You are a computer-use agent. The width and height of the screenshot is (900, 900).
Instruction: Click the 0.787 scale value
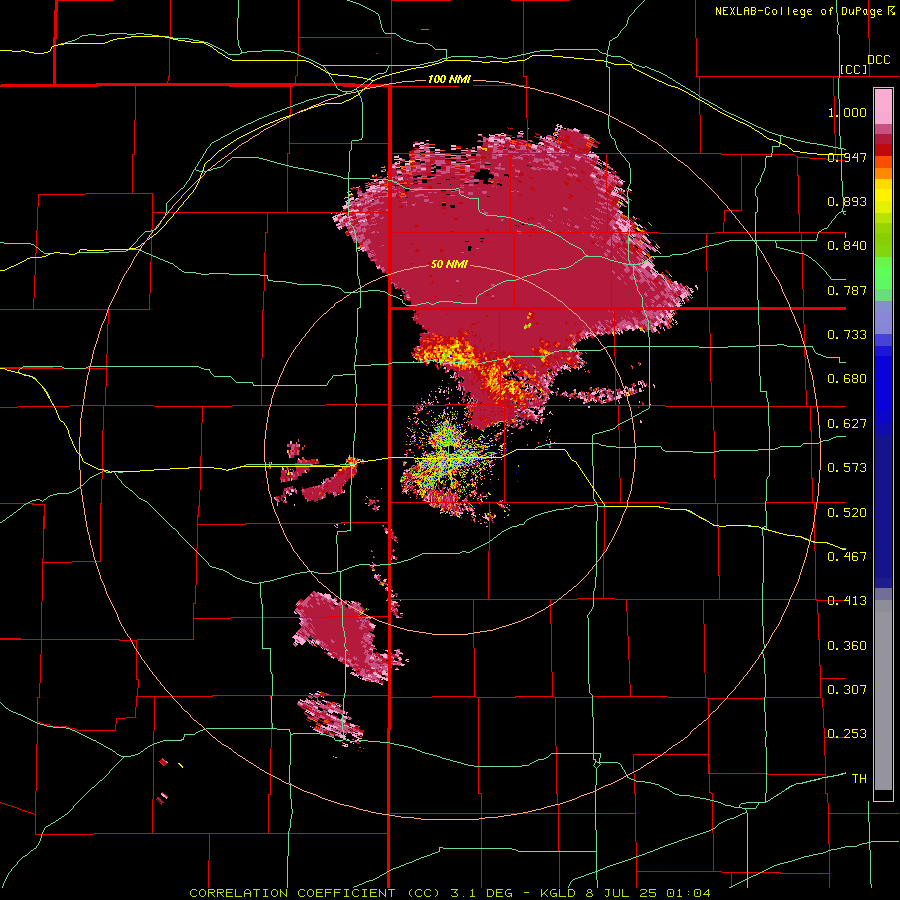pos(847,290)
